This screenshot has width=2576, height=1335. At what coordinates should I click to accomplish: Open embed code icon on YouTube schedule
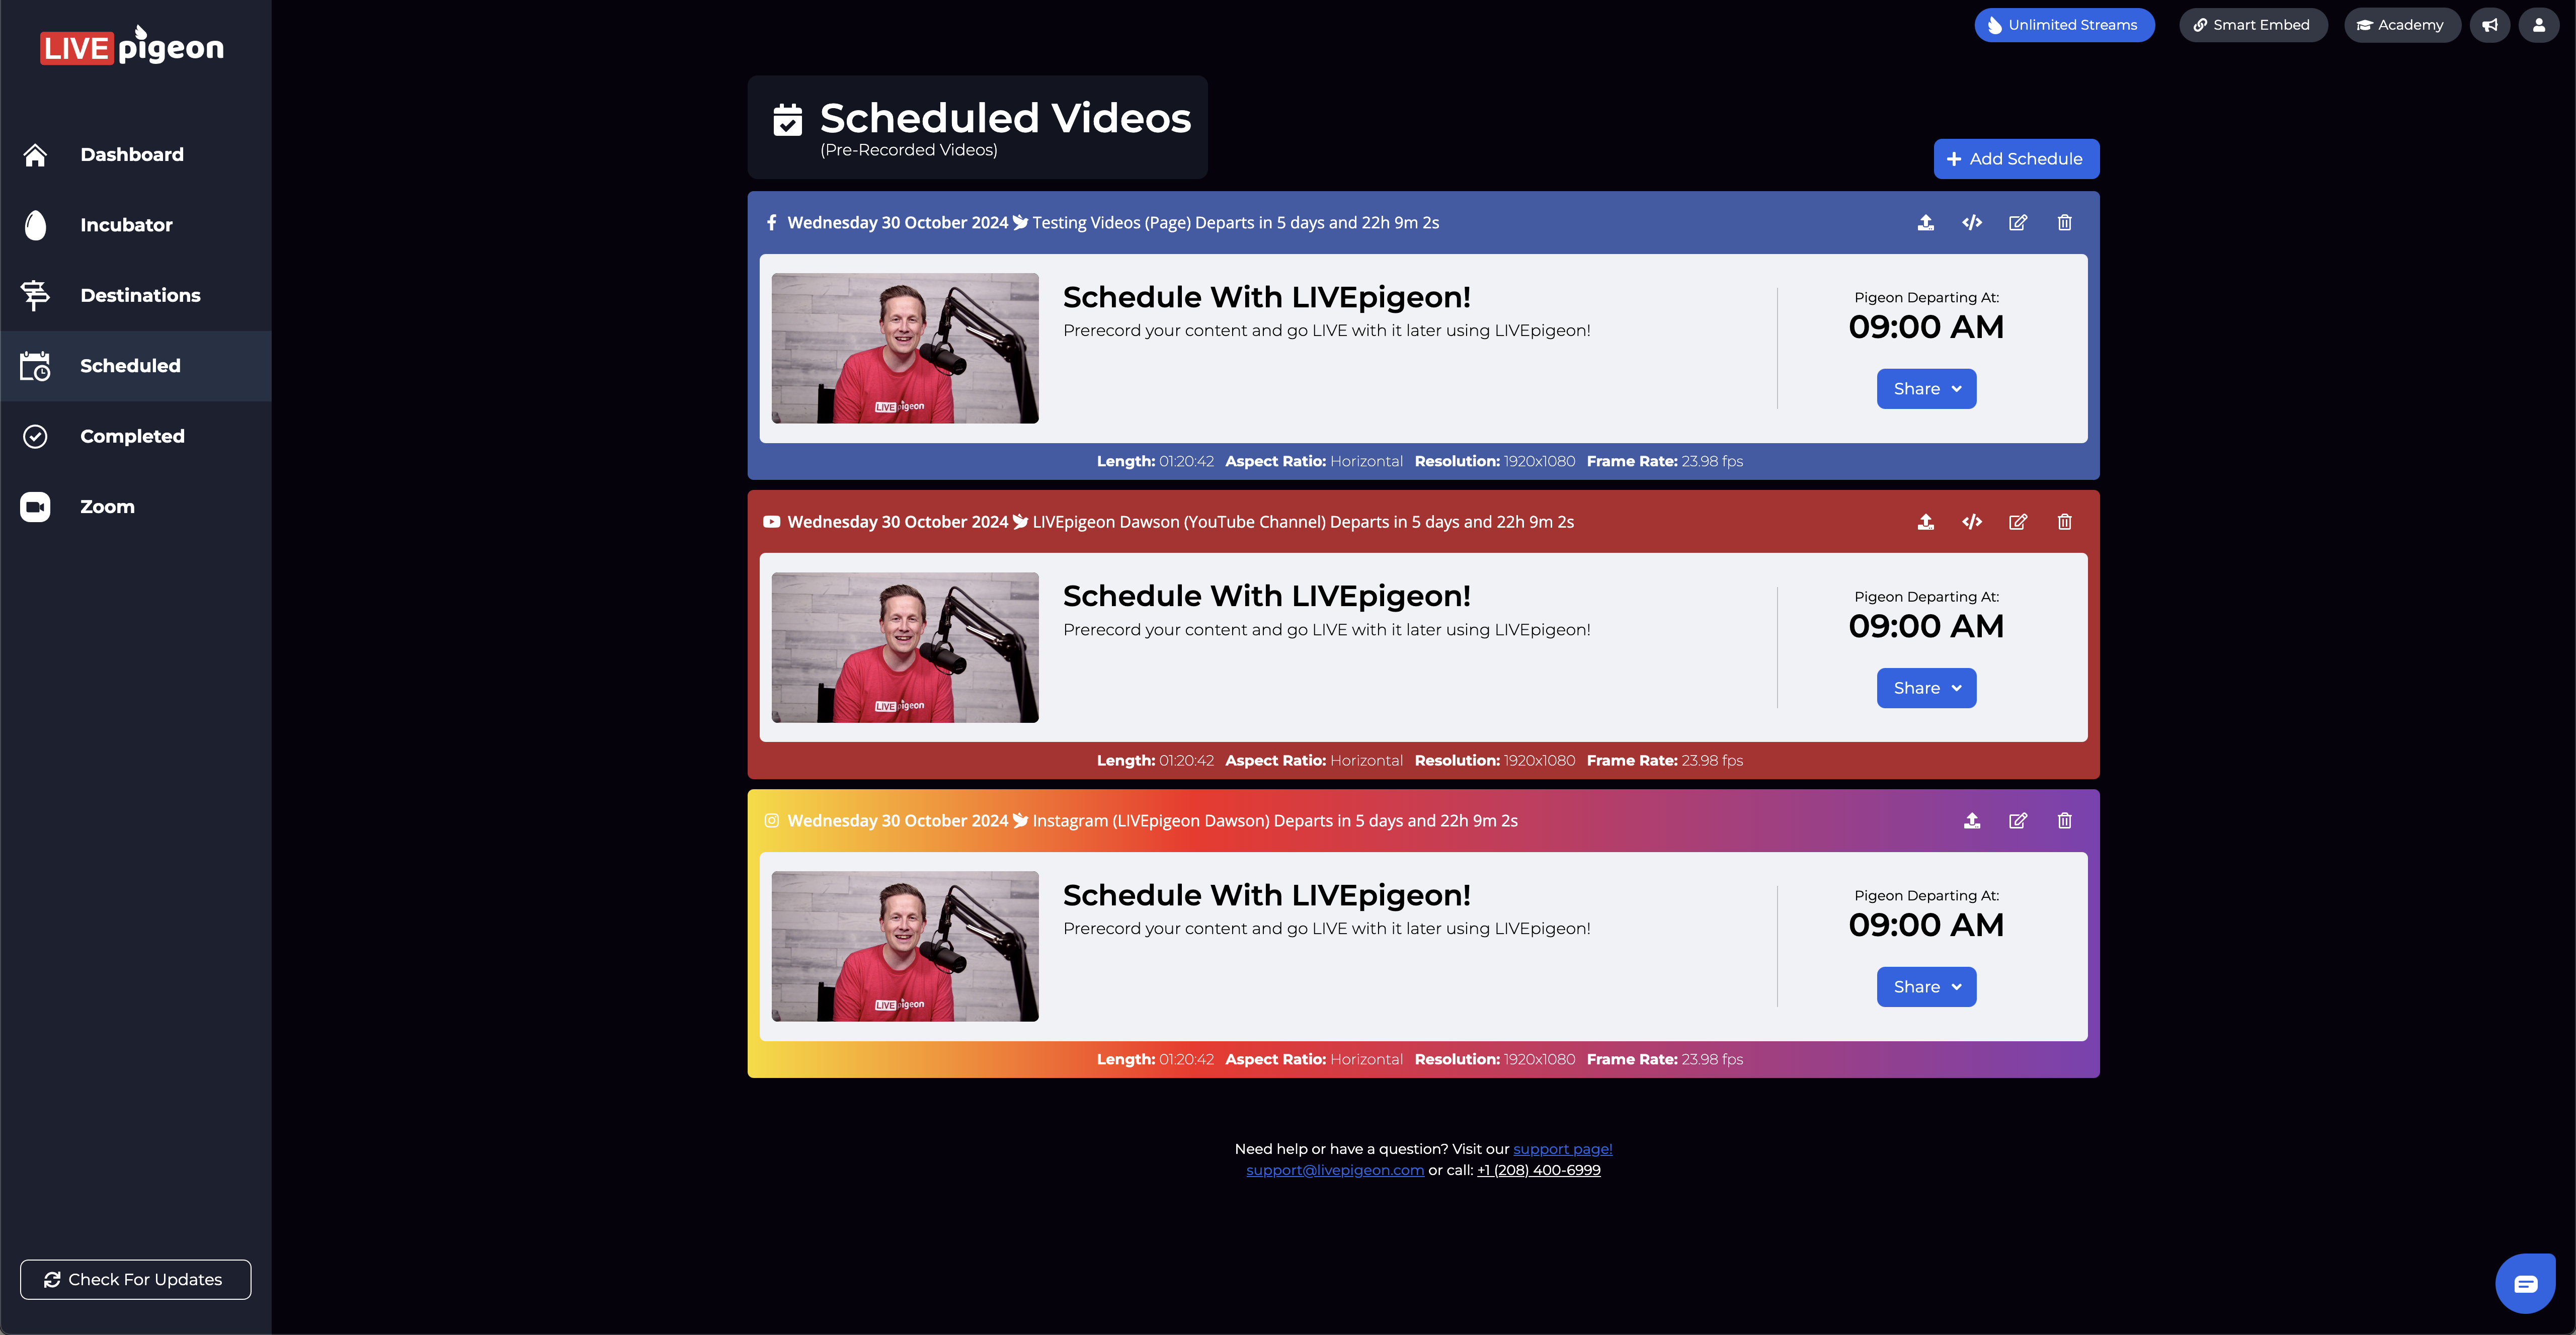(x=1971, y=521)
